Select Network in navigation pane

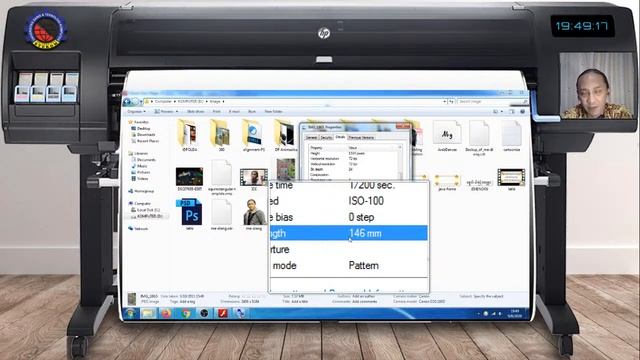click(x=138, y=229)
